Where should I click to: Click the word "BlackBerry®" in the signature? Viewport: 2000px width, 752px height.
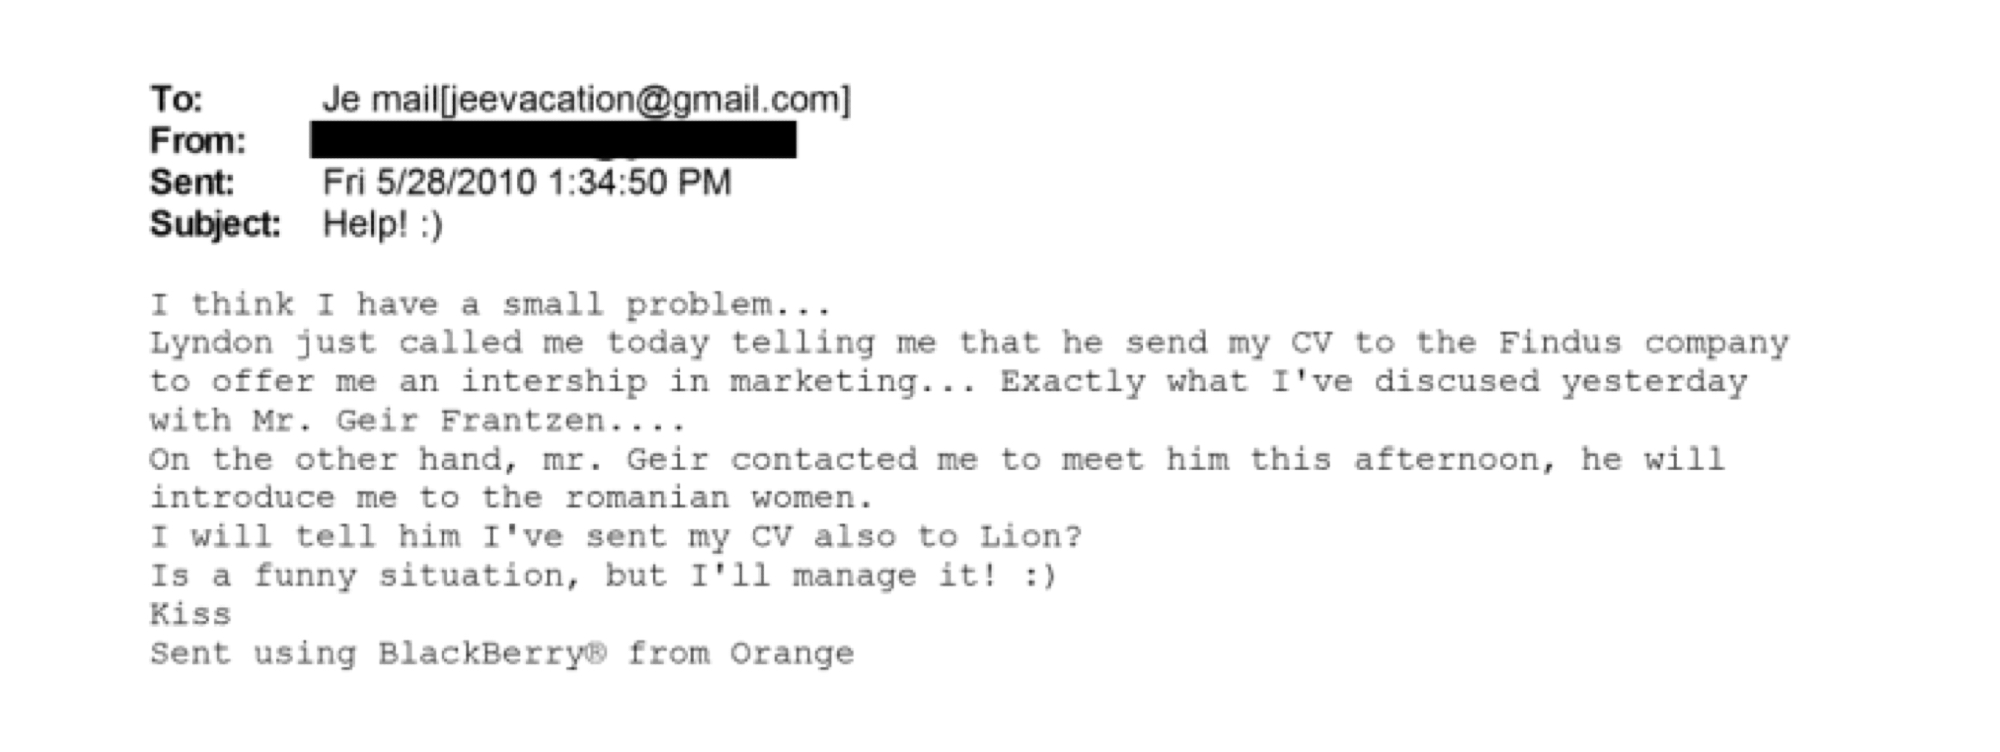tap(491, 654)
